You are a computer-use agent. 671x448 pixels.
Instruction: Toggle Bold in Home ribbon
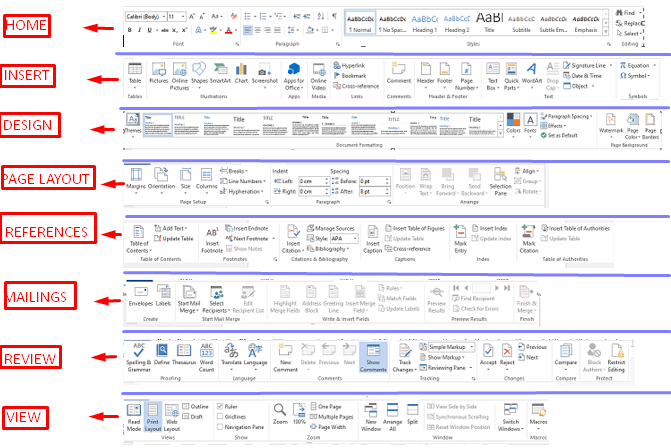(x=130, y=30)
